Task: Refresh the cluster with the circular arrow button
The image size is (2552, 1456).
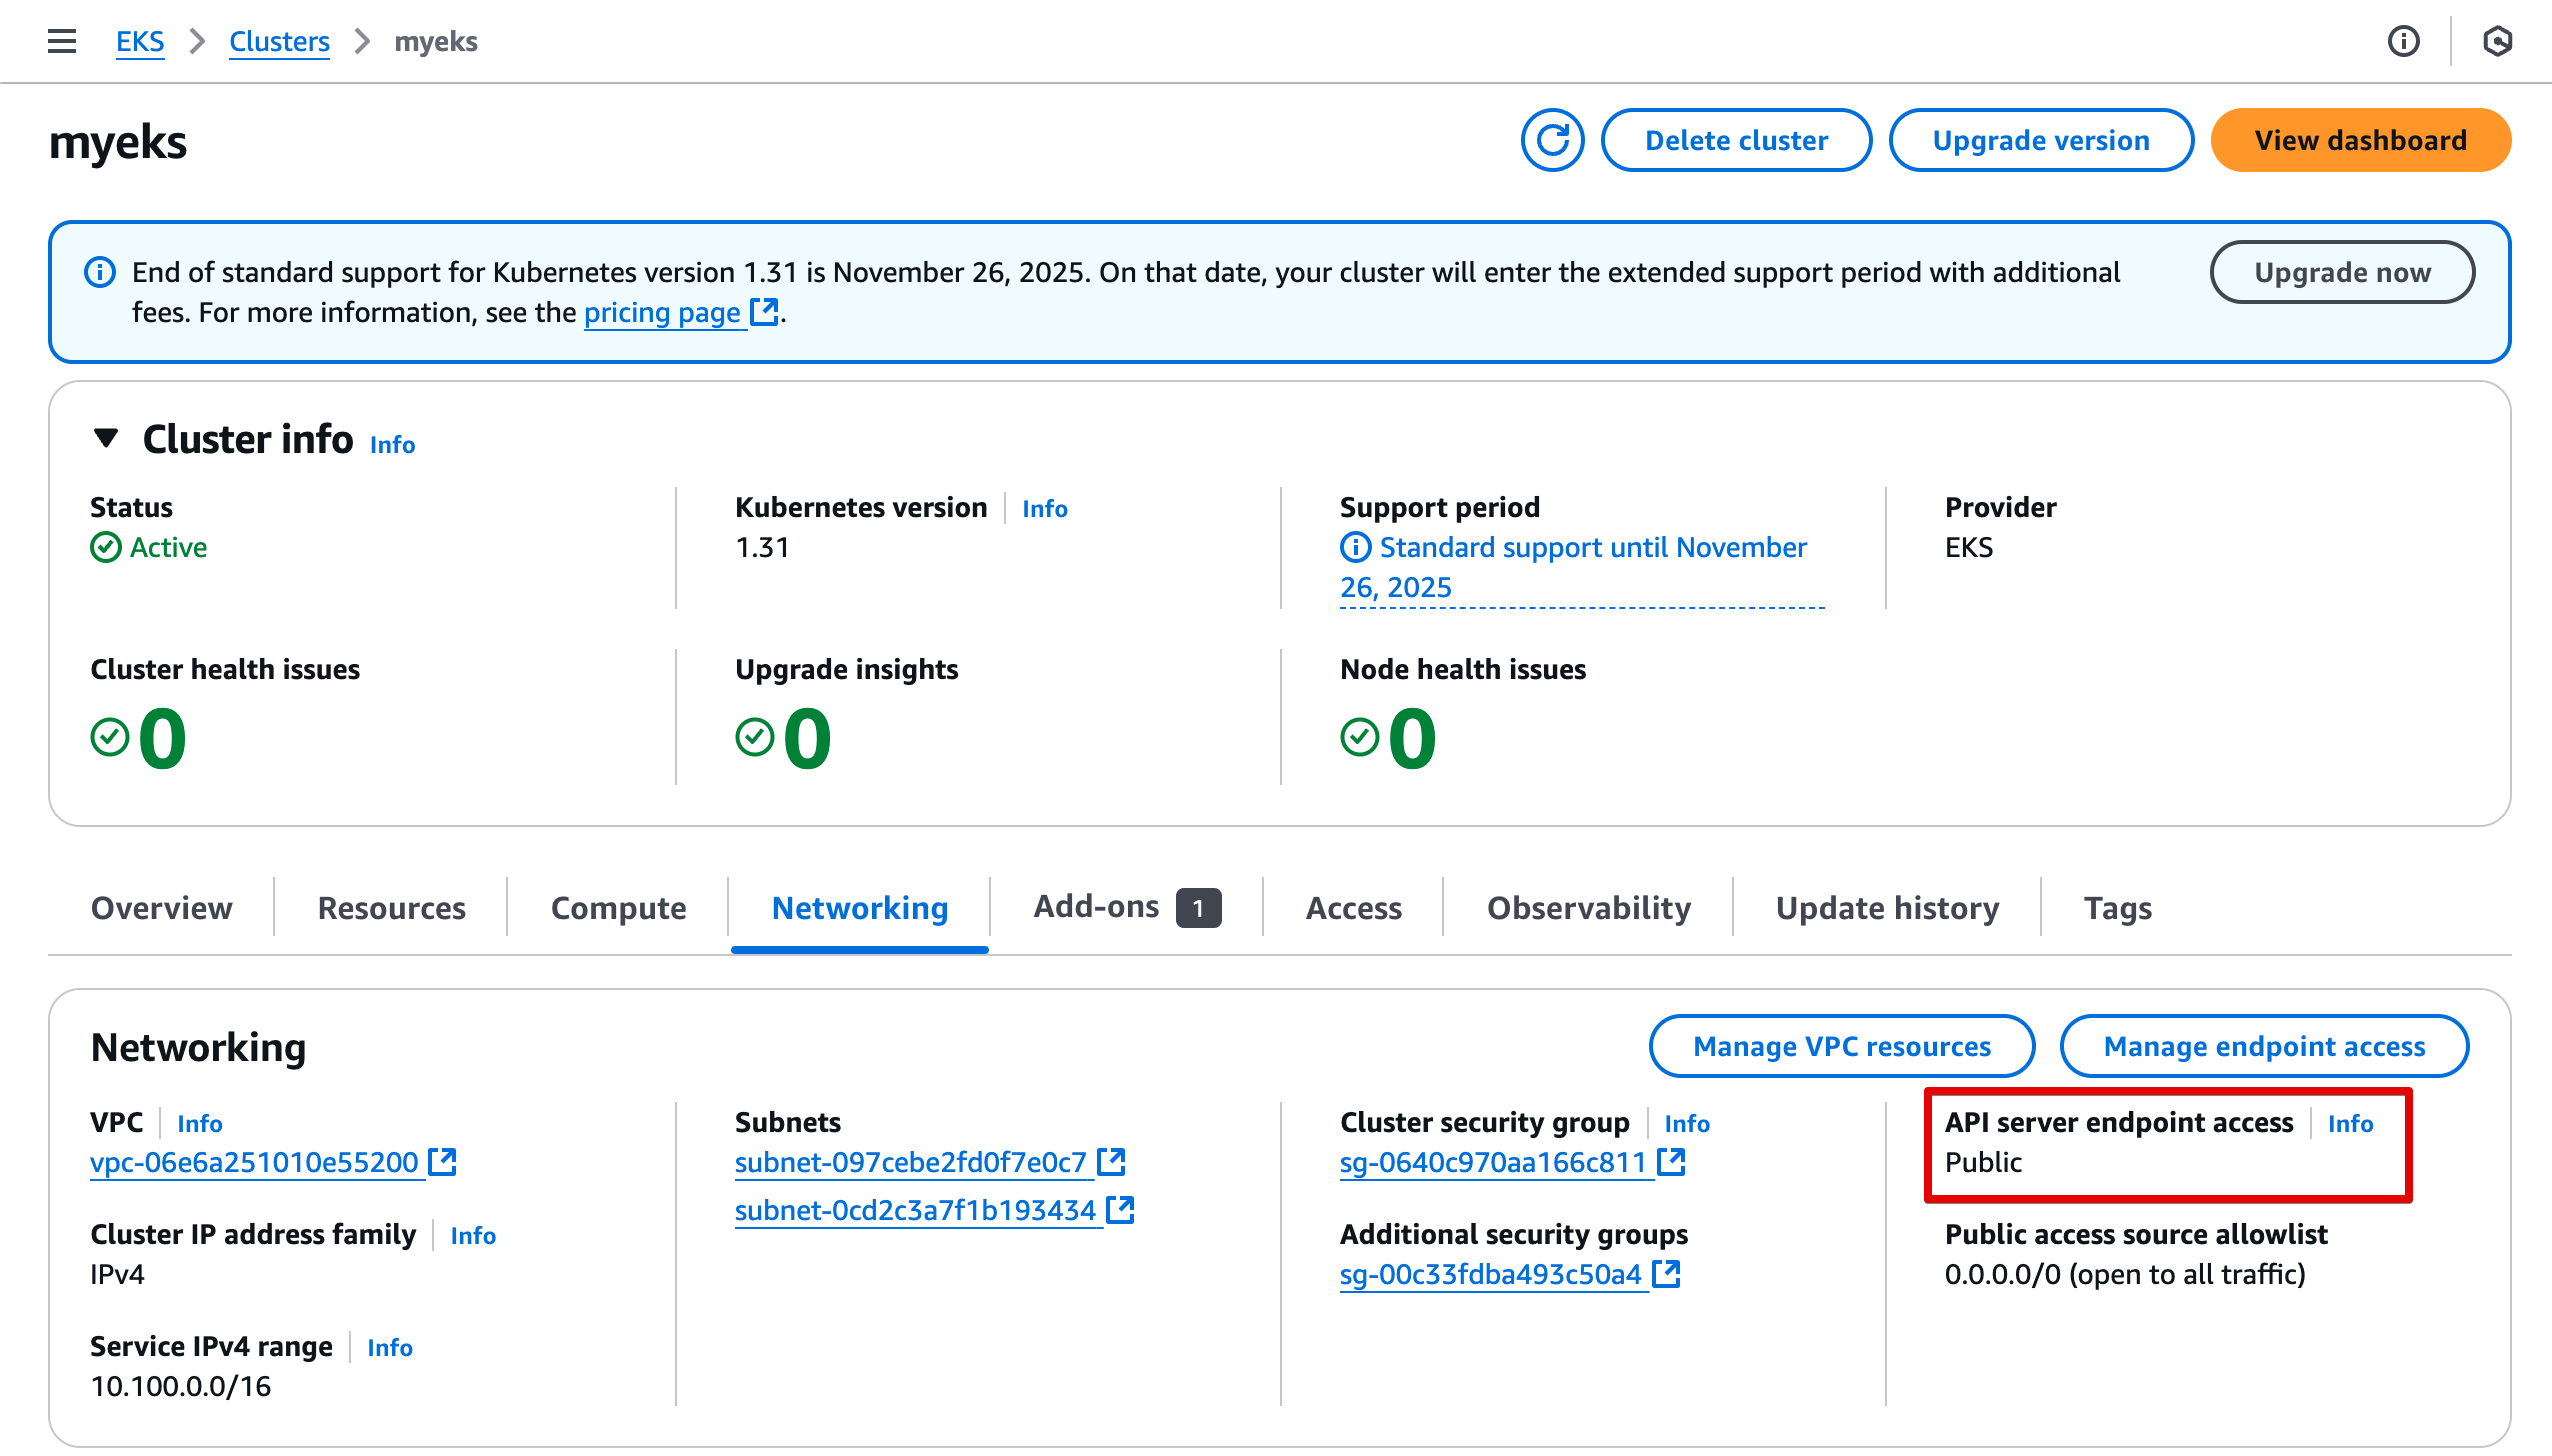Action: click(x=1552, y=140)
